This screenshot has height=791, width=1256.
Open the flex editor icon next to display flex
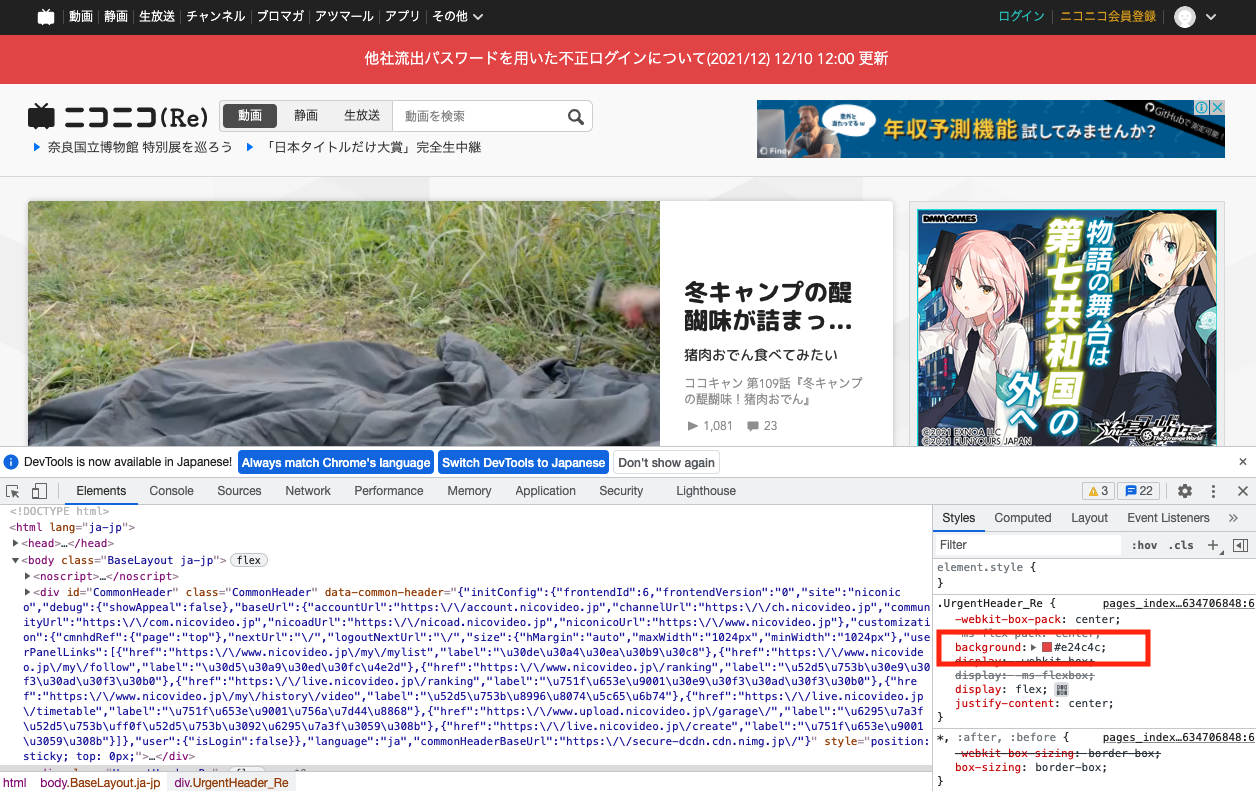pos(1062,688)
